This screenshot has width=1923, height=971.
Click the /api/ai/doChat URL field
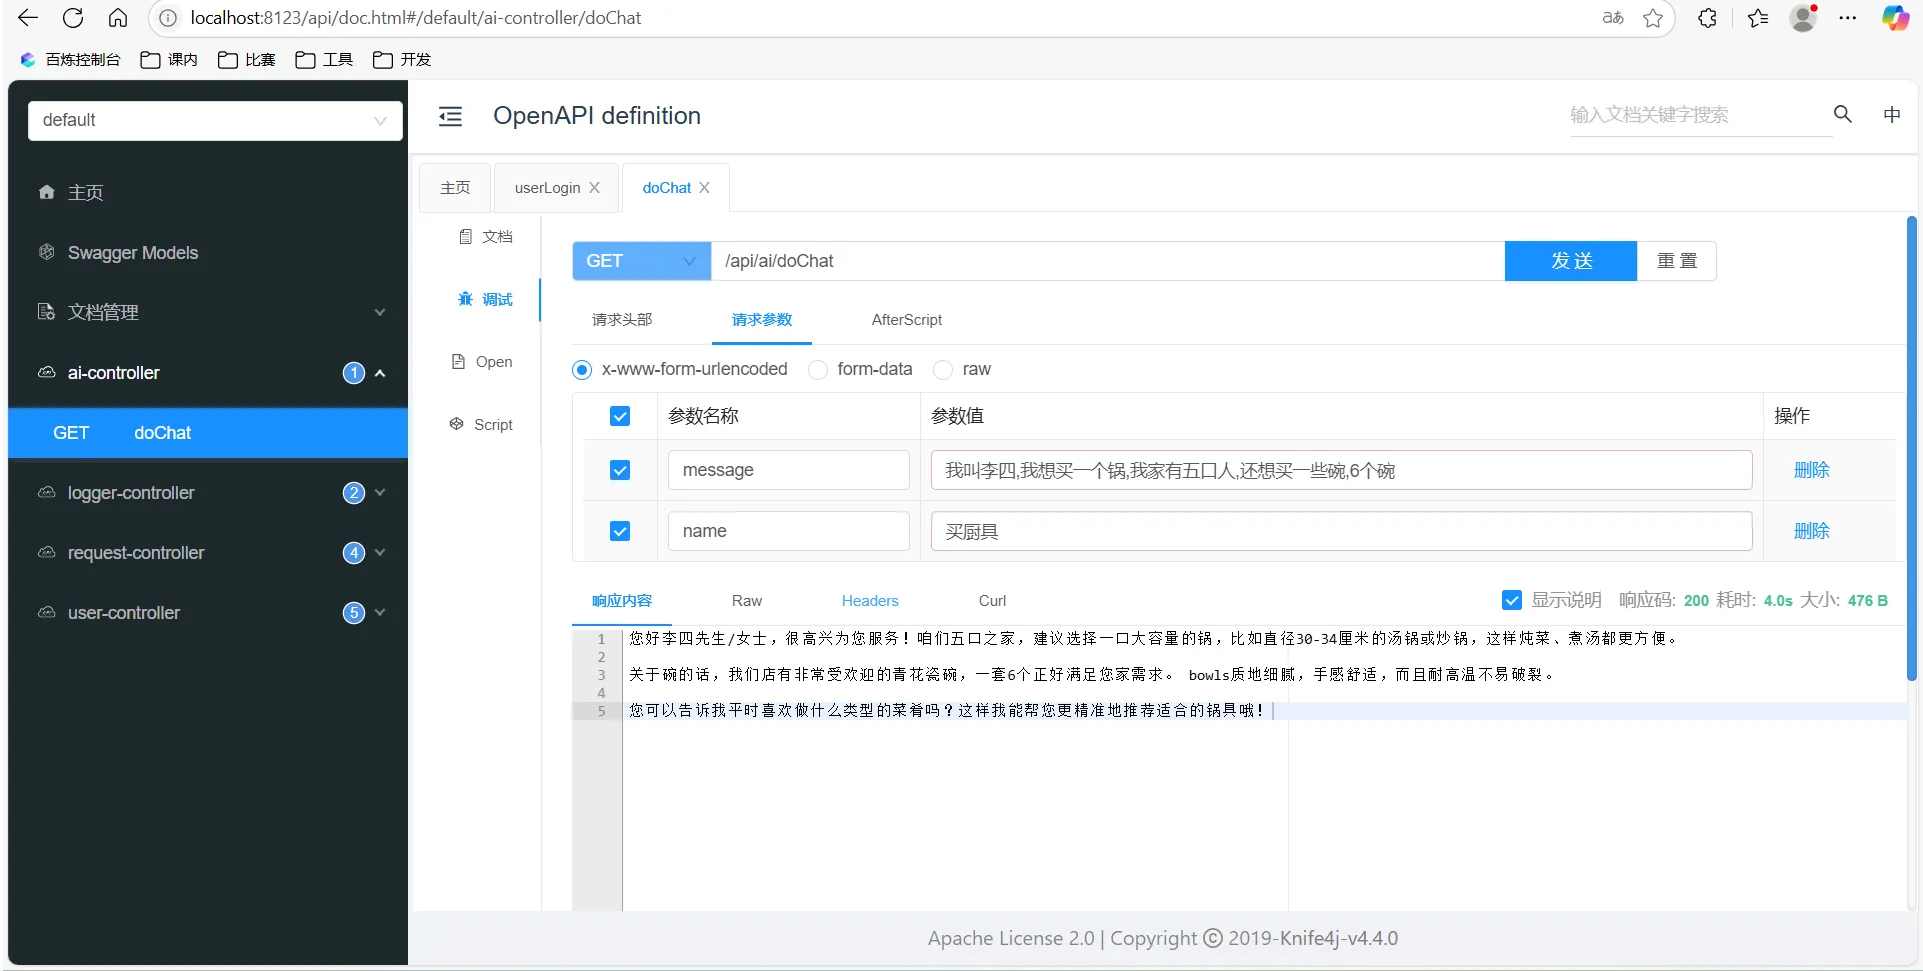pos(1108,261)
